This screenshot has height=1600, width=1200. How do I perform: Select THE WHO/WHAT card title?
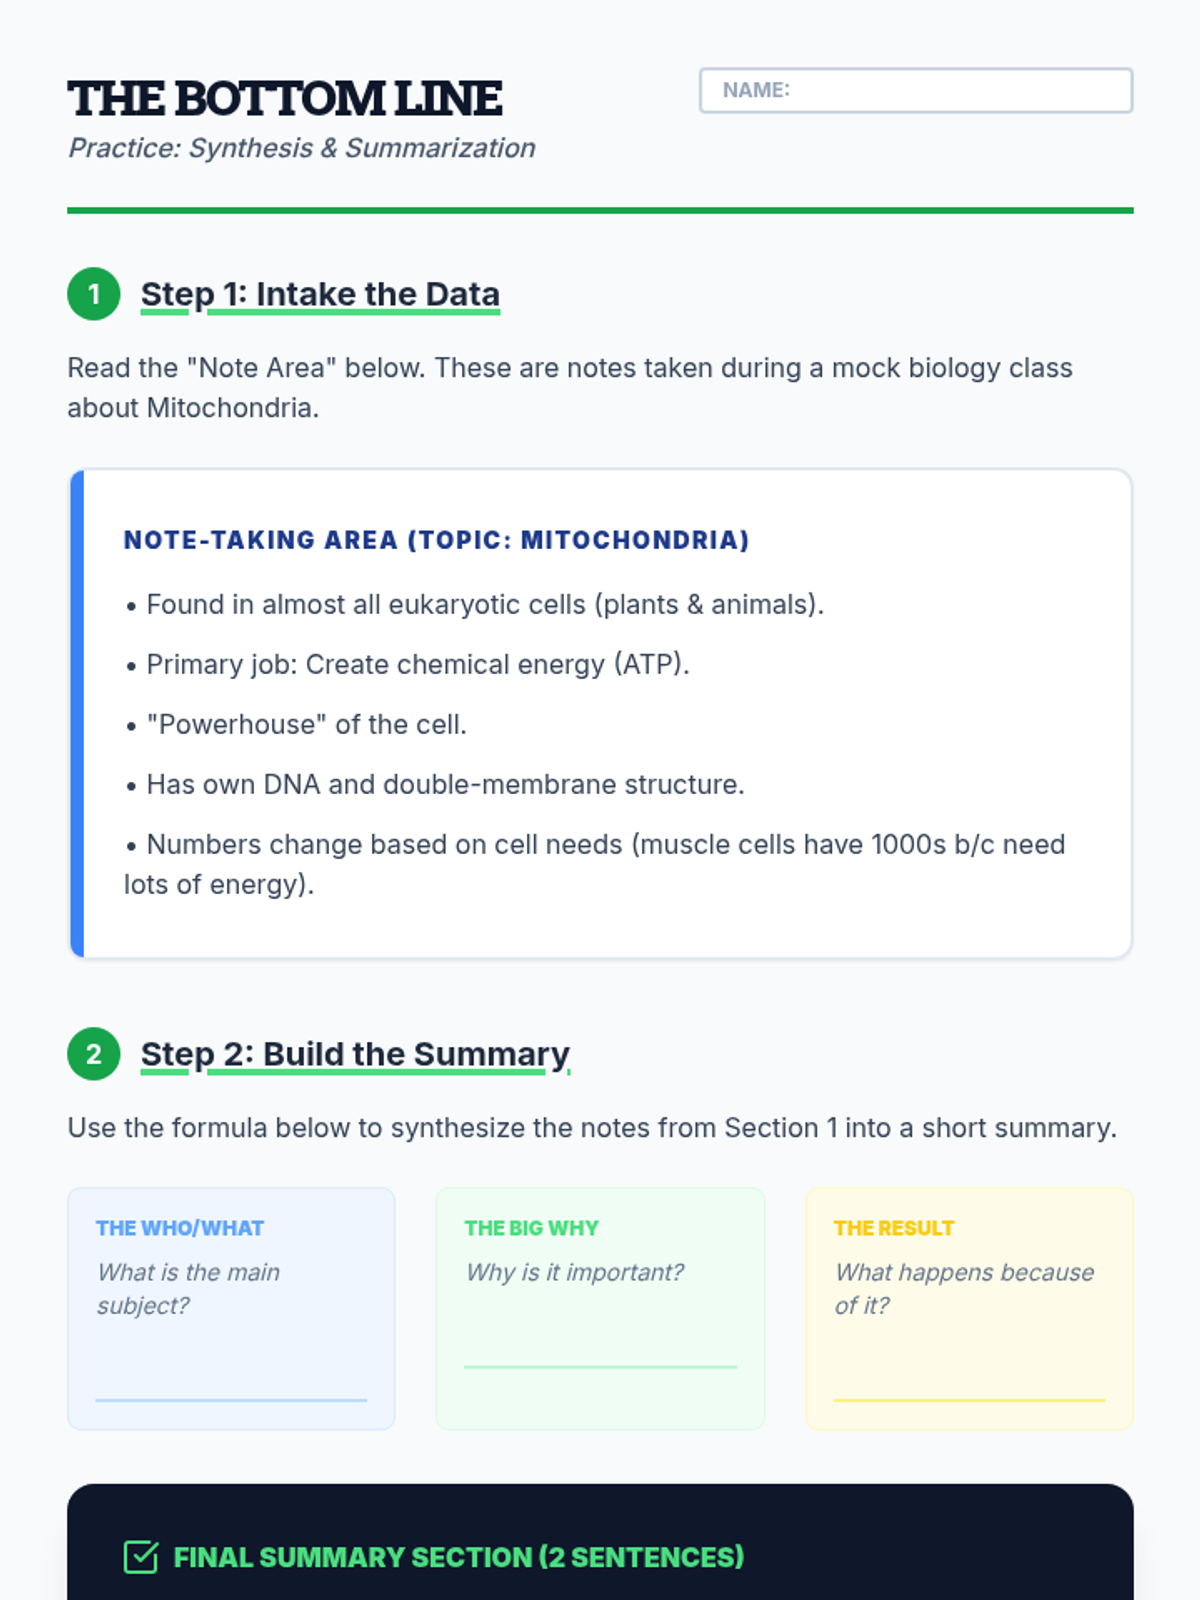coord(180,1228)
